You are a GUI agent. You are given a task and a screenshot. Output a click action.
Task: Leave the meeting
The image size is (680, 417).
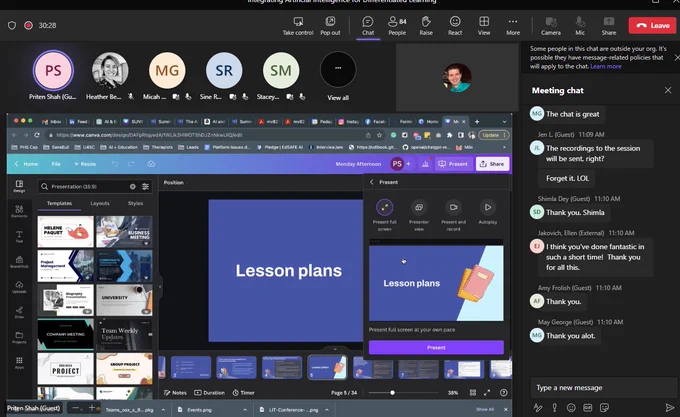[x=652, y=26]
